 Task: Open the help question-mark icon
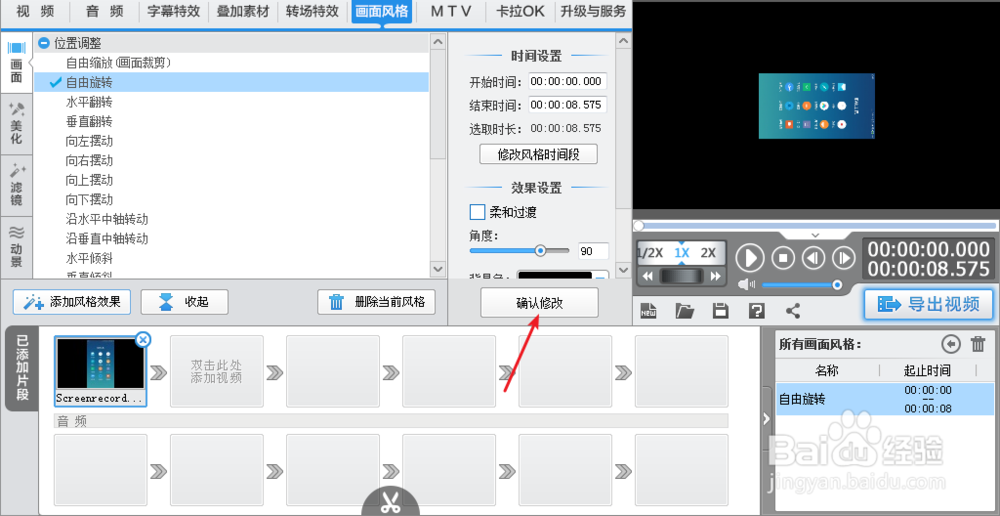(756, 311)
